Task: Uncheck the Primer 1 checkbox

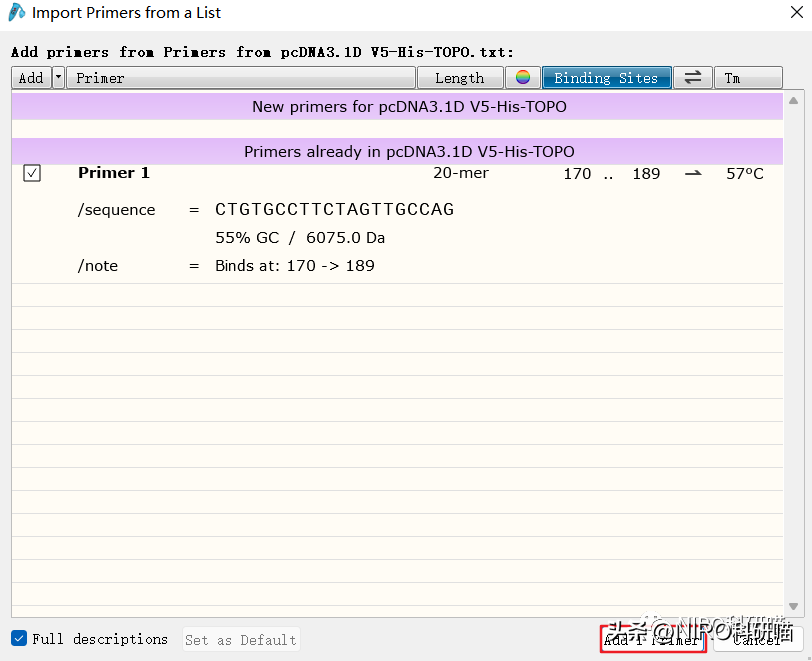Action: pyautogui.click(x=32, y=174)
